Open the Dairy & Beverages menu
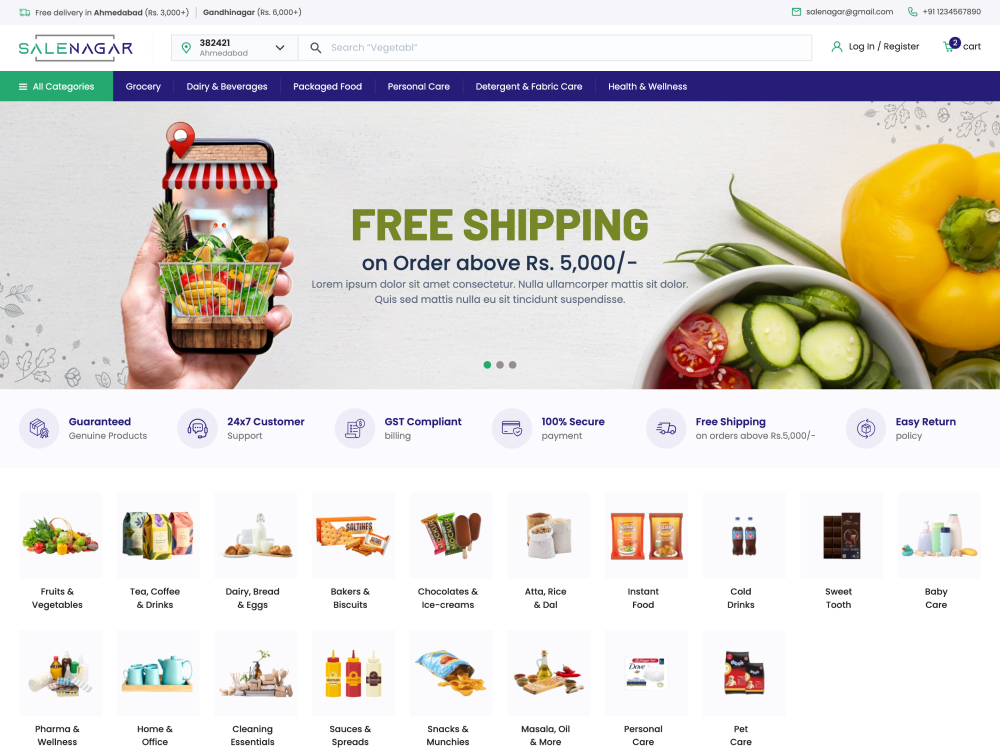The width and height of the screenshot is (1000, 750). click(x=227, y=86)
